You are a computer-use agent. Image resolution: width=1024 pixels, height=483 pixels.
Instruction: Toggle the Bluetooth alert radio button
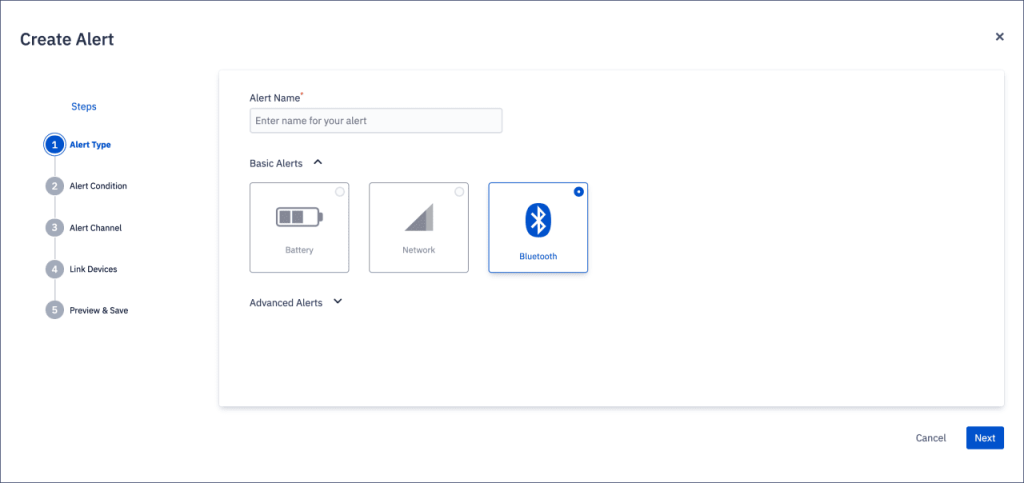tap(579, 192)
